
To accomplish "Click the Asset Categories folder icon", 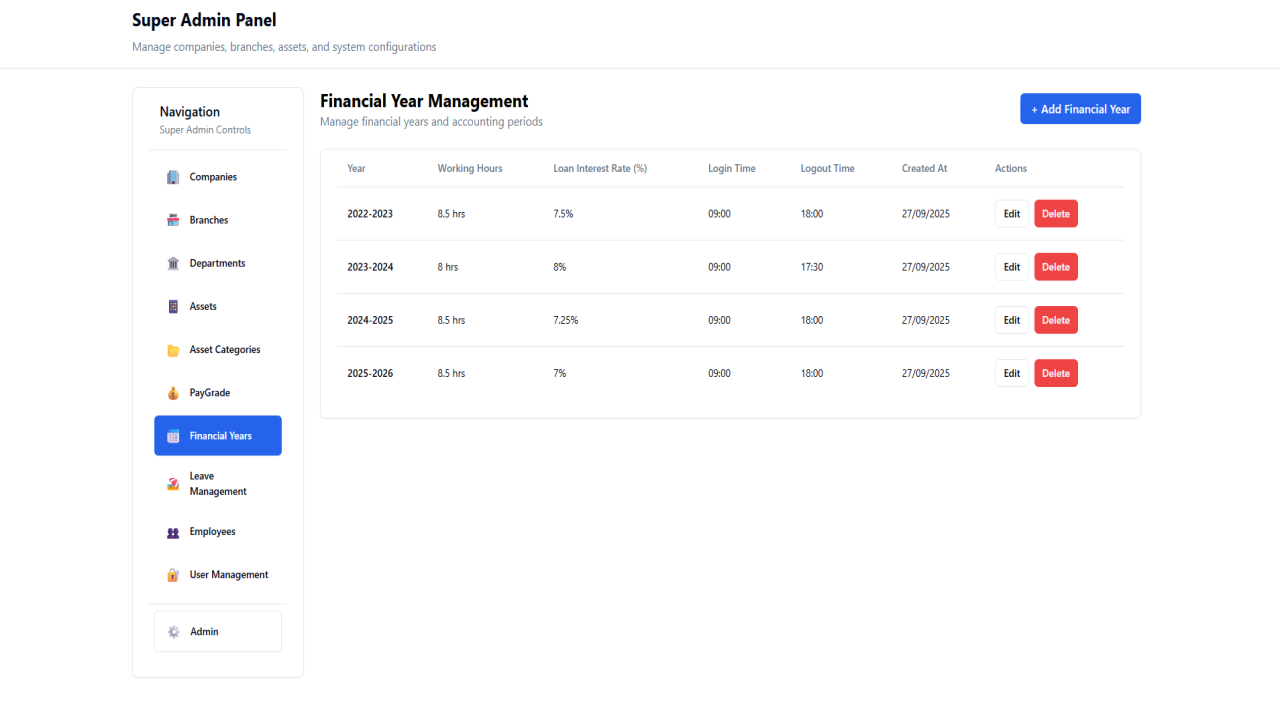I will (173, 350).
